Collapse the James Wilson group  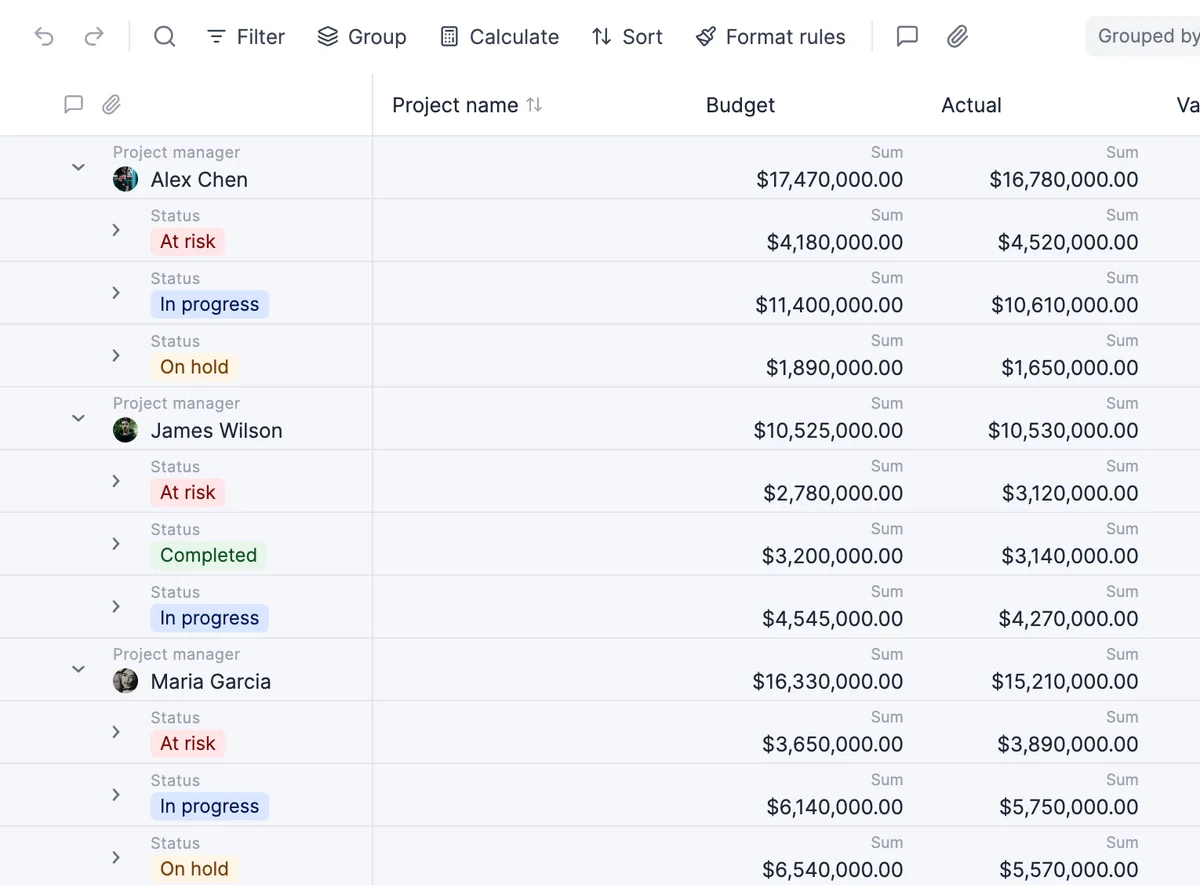pyautogui.click(x=78, y=418)
